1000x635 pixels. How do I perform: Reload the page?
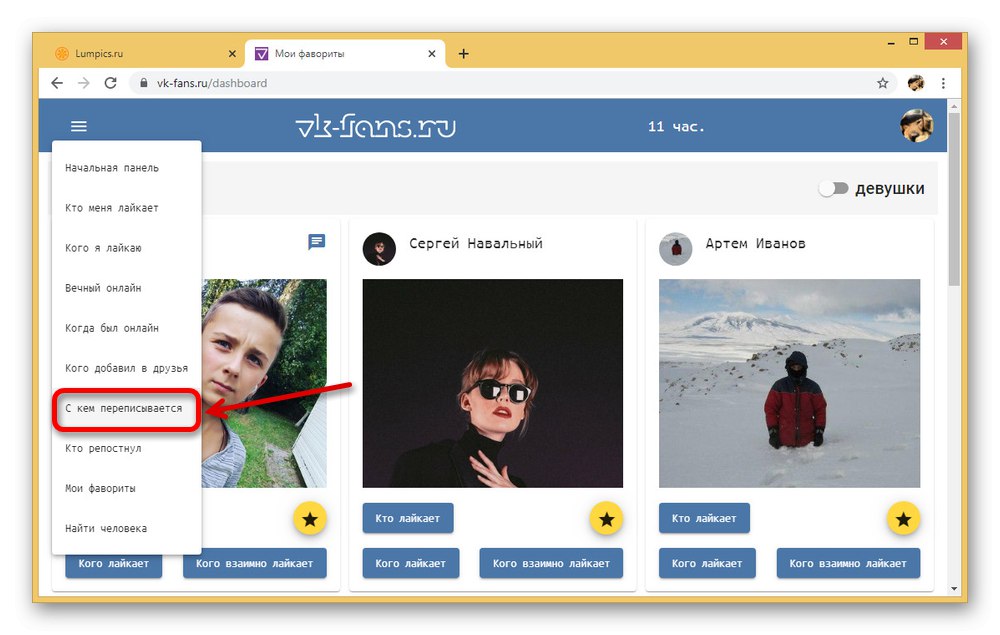point(110,83)
